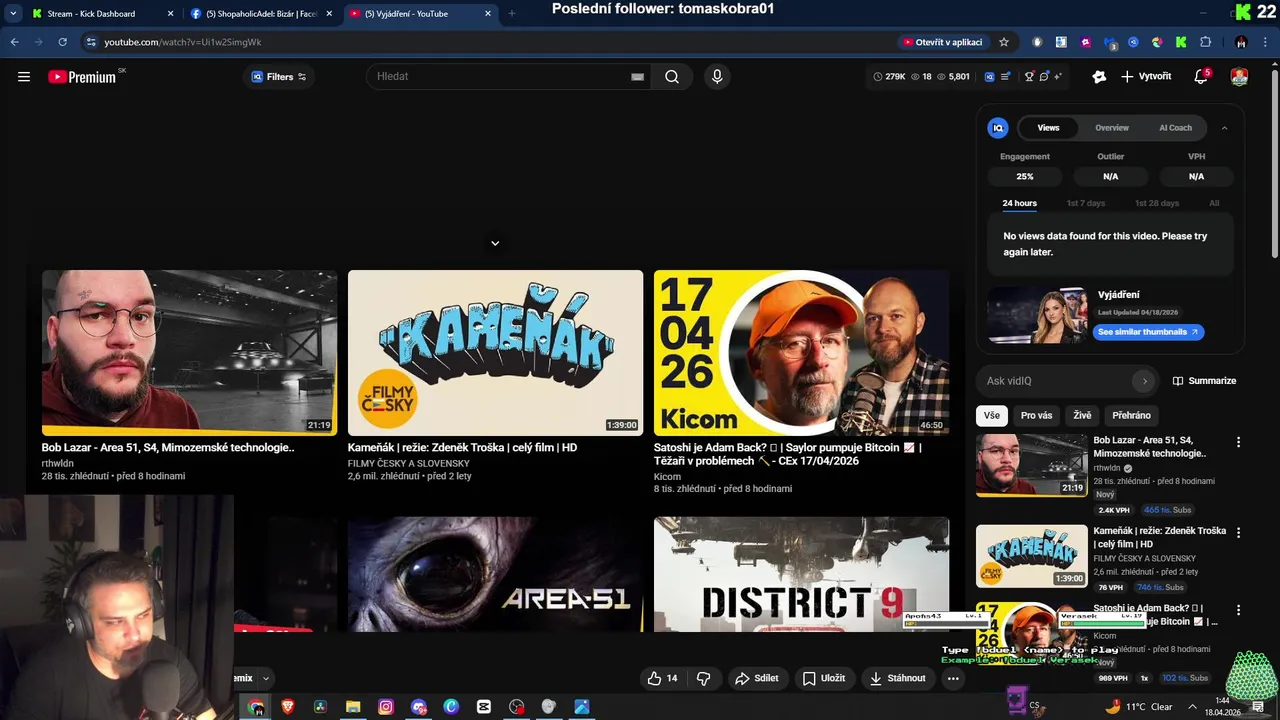Open Satoshi je Adam Back video title
This screenshot has width=1280, height=720.
787,454
